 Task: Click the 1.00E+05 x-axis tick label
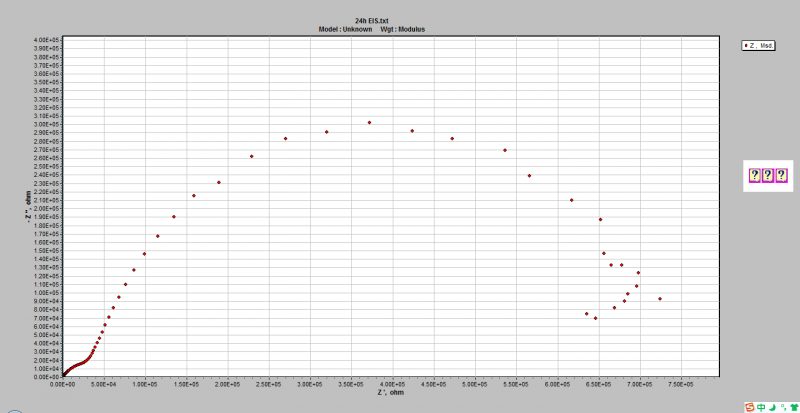[x=145, y=383]
